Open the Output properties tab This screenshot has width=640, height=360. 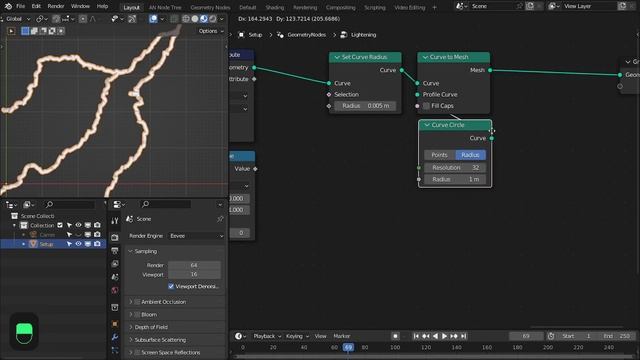pyautogui.click(x=115, y=251)
